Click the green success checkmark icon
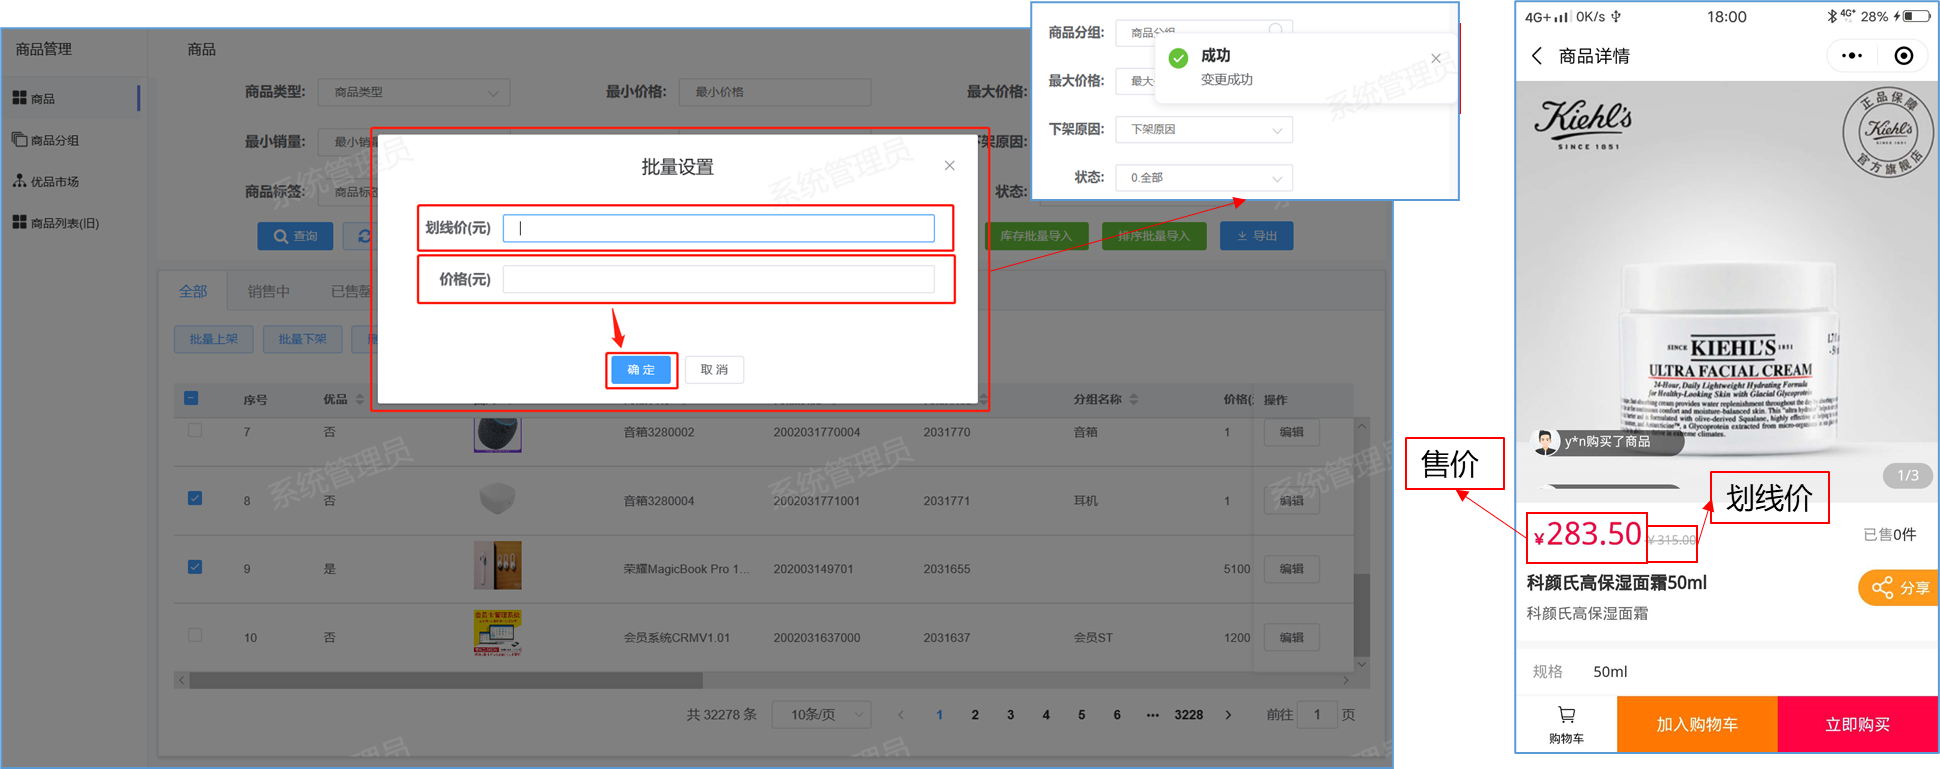Viewport: 1940px width, 769px height. (1179, 58)
